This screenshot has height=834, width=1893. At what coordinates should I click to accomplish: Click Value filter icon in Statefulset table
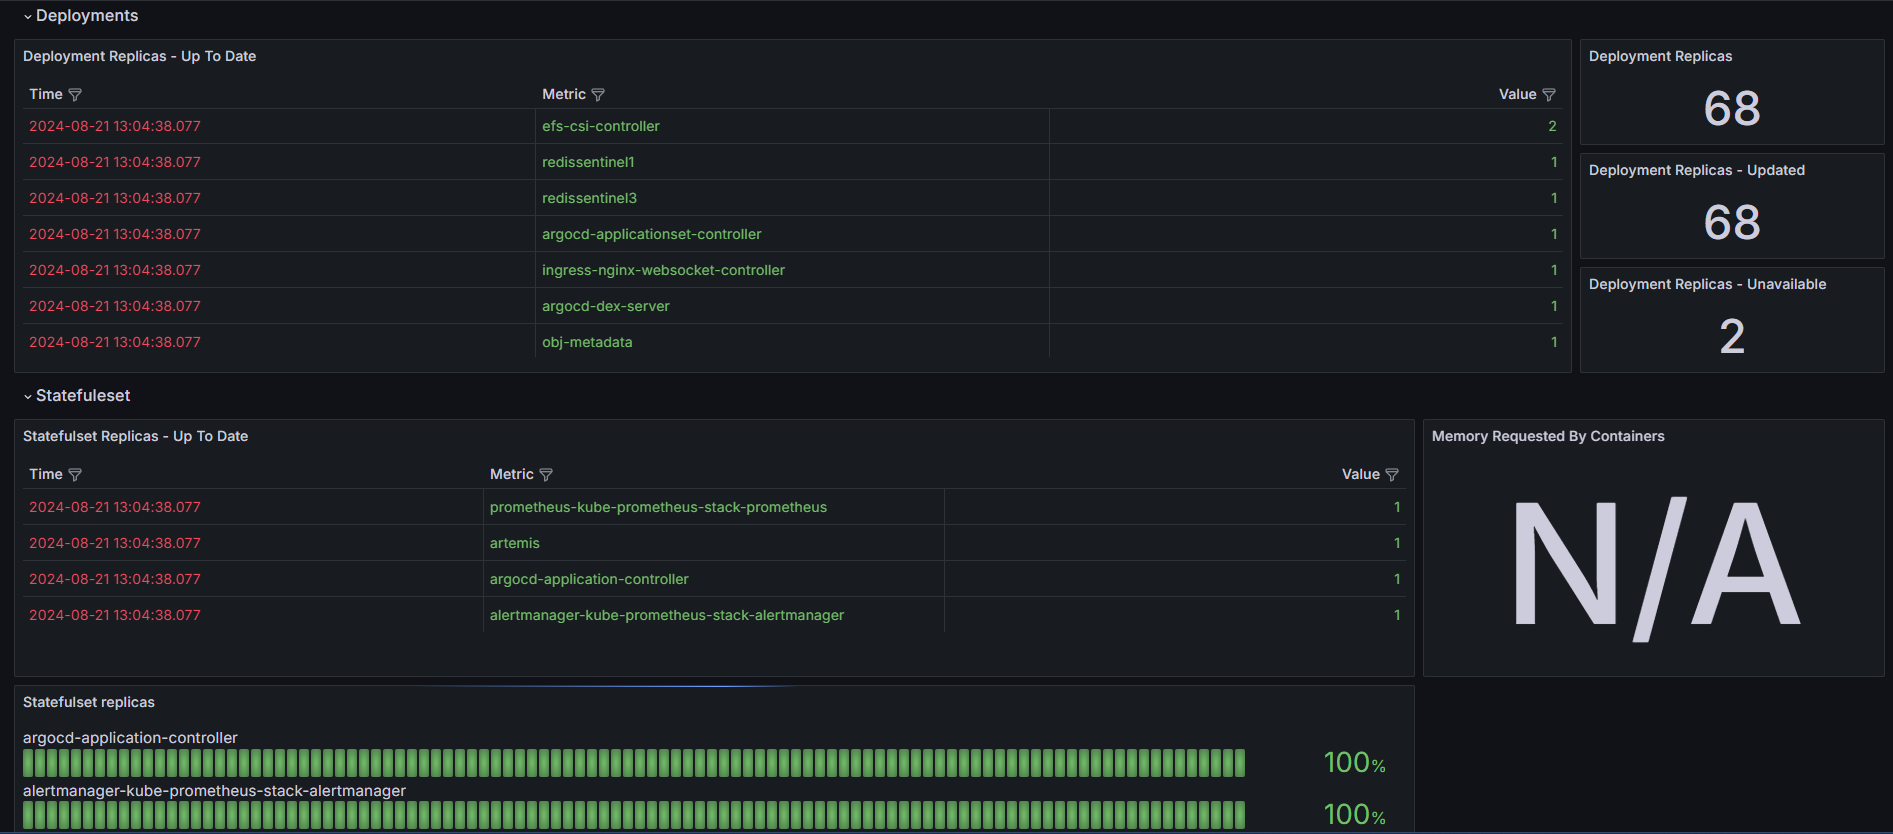(1392, 475)
